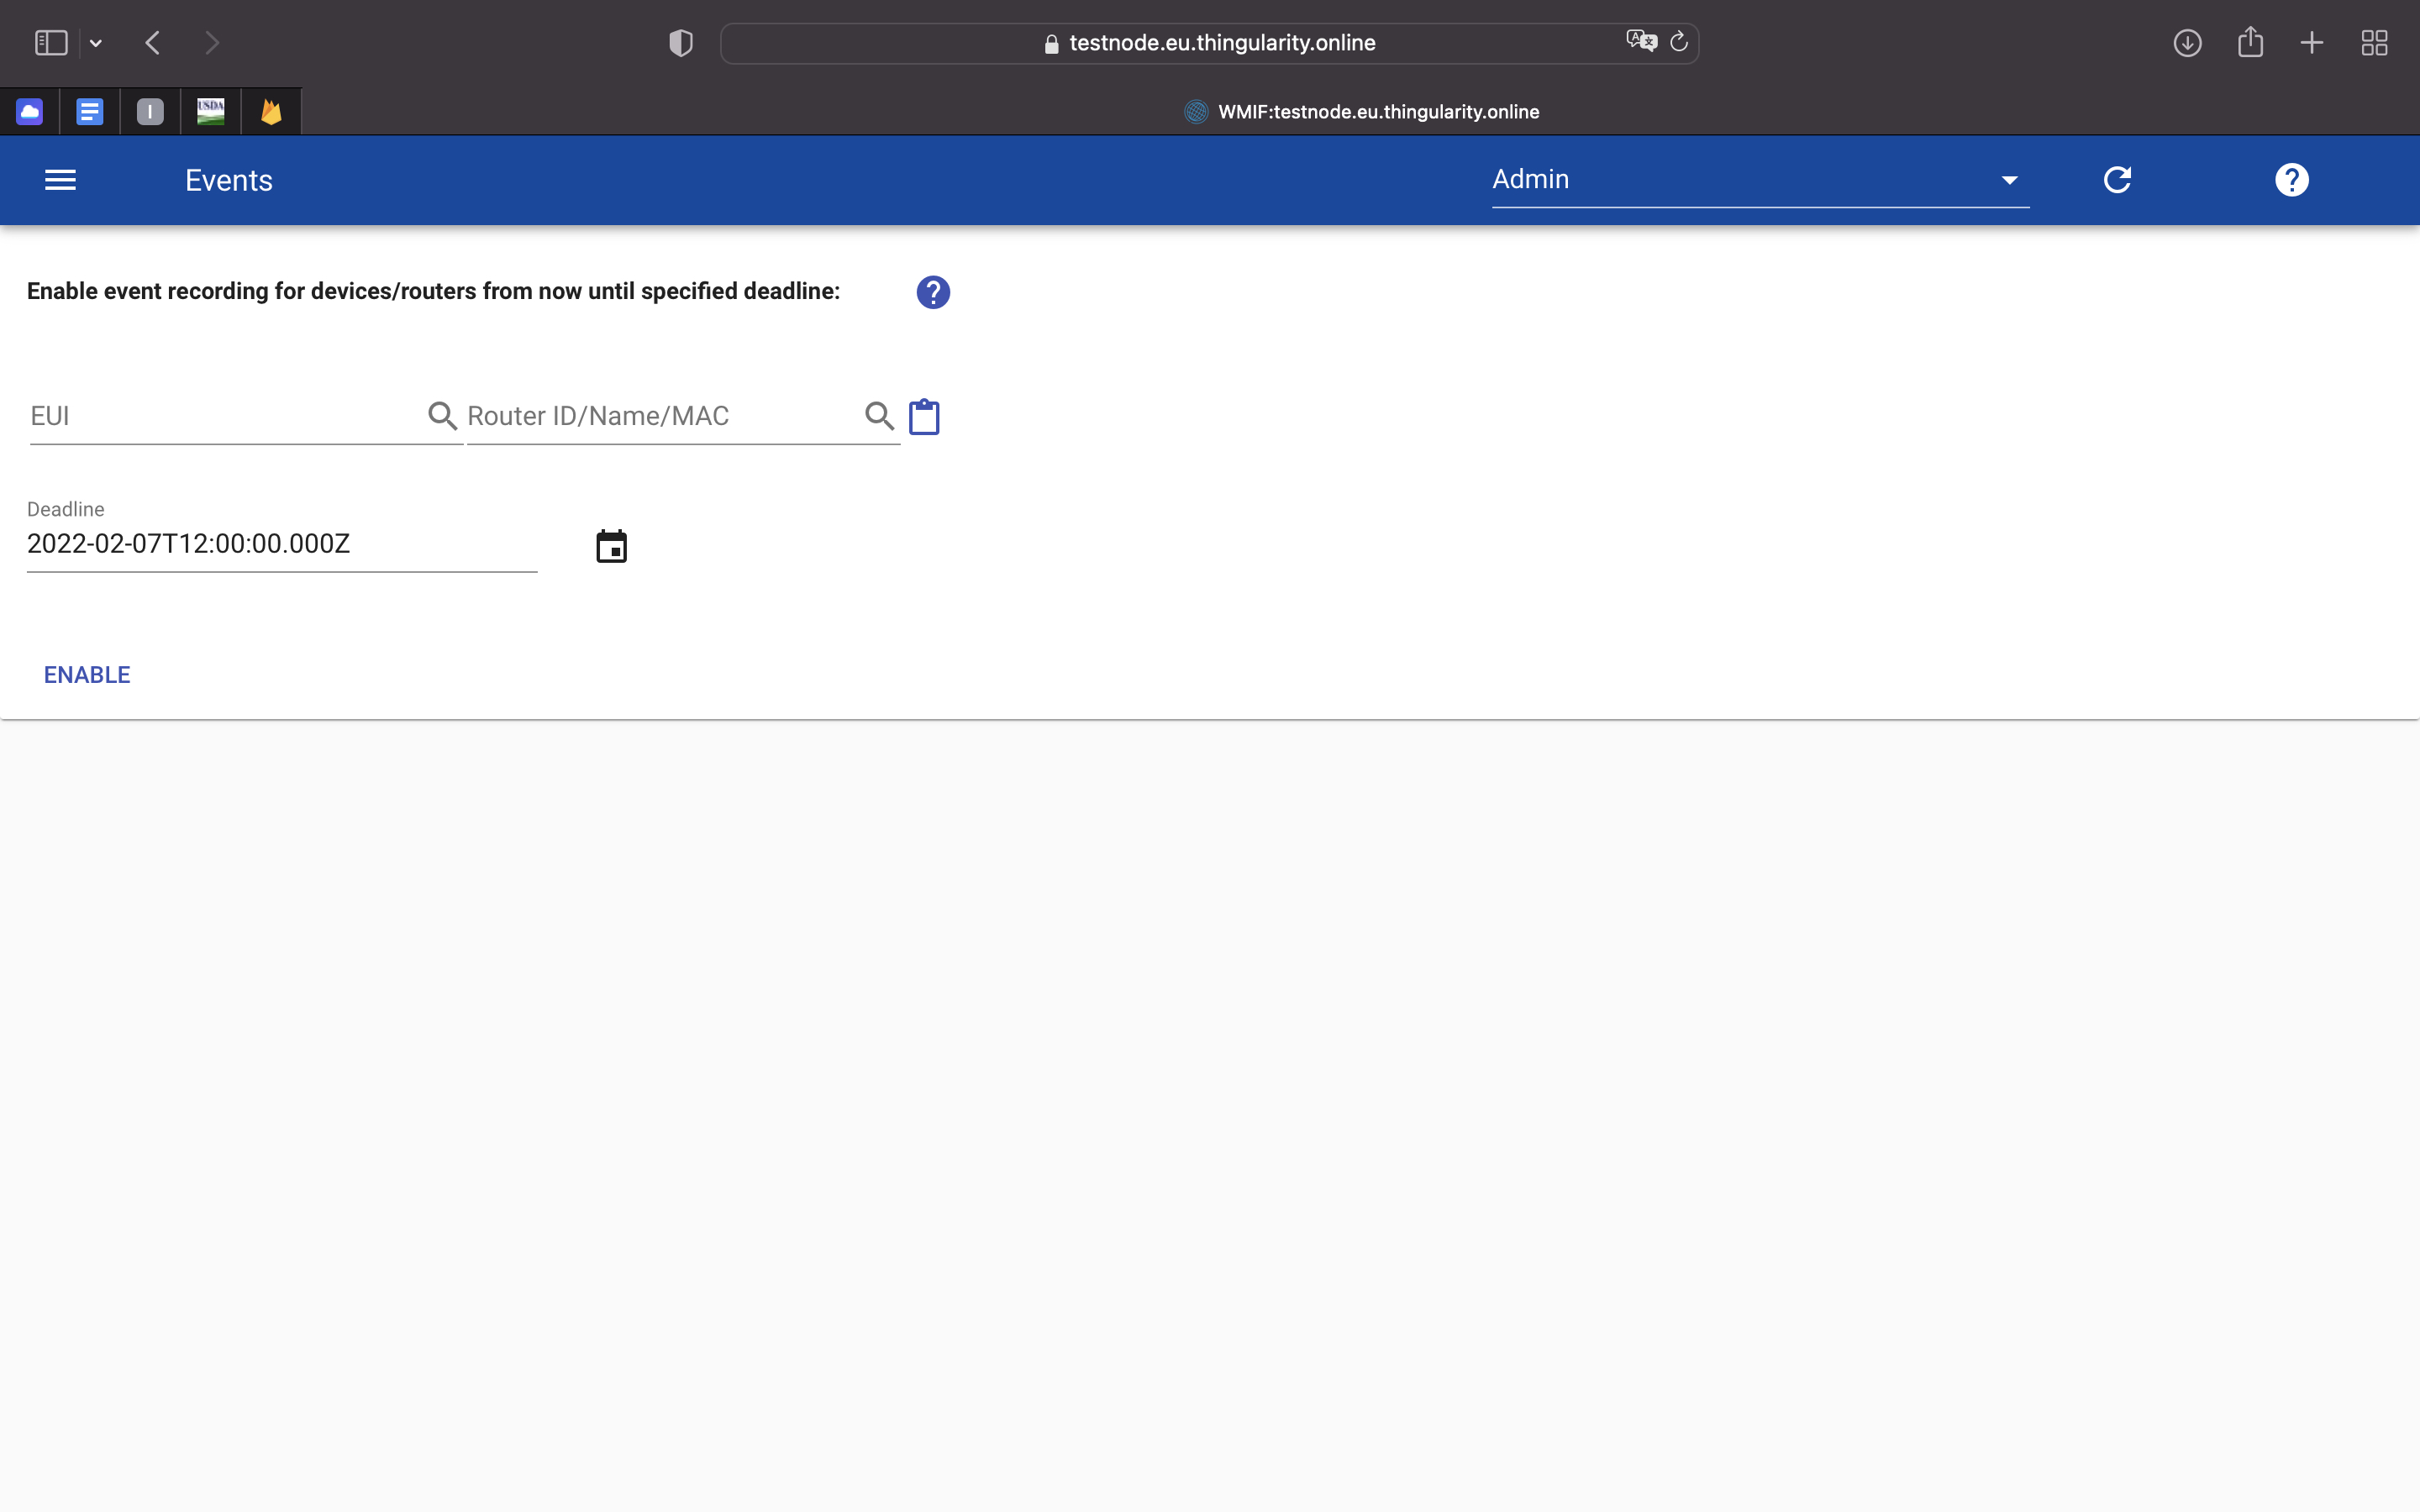Open the pinned Firebase flame tab

[x=271, y=112]
